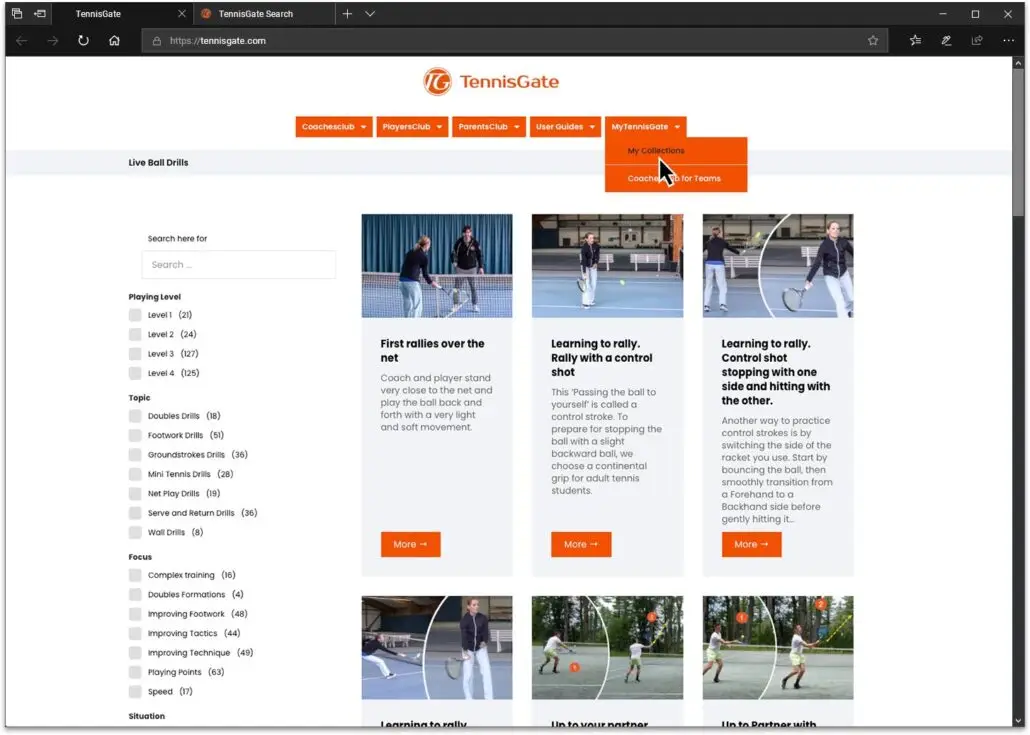Enable the Footwork Drills filter
This screenshot has height=735, width=1030.
pos(135,435)
